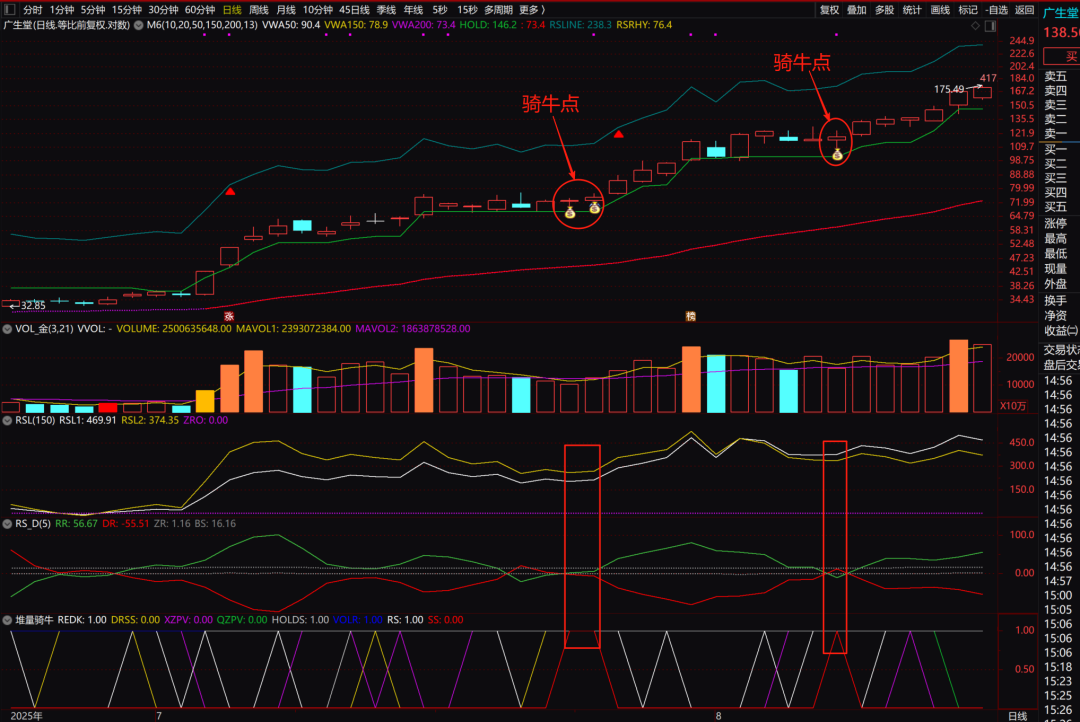Click the money bag icon inside the August circle
Screen dimensions: 1080x722
(837, 155)
